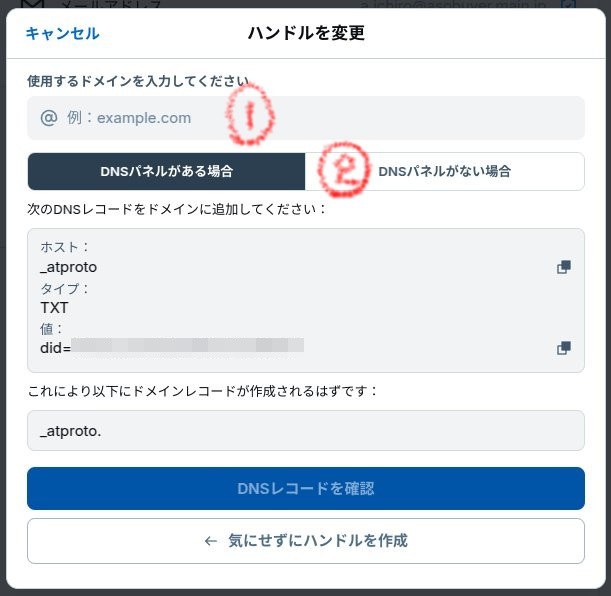This screenshot has height=596, width=611.
Task: Cancel with the キャンセル link
Action: point(62,34)
